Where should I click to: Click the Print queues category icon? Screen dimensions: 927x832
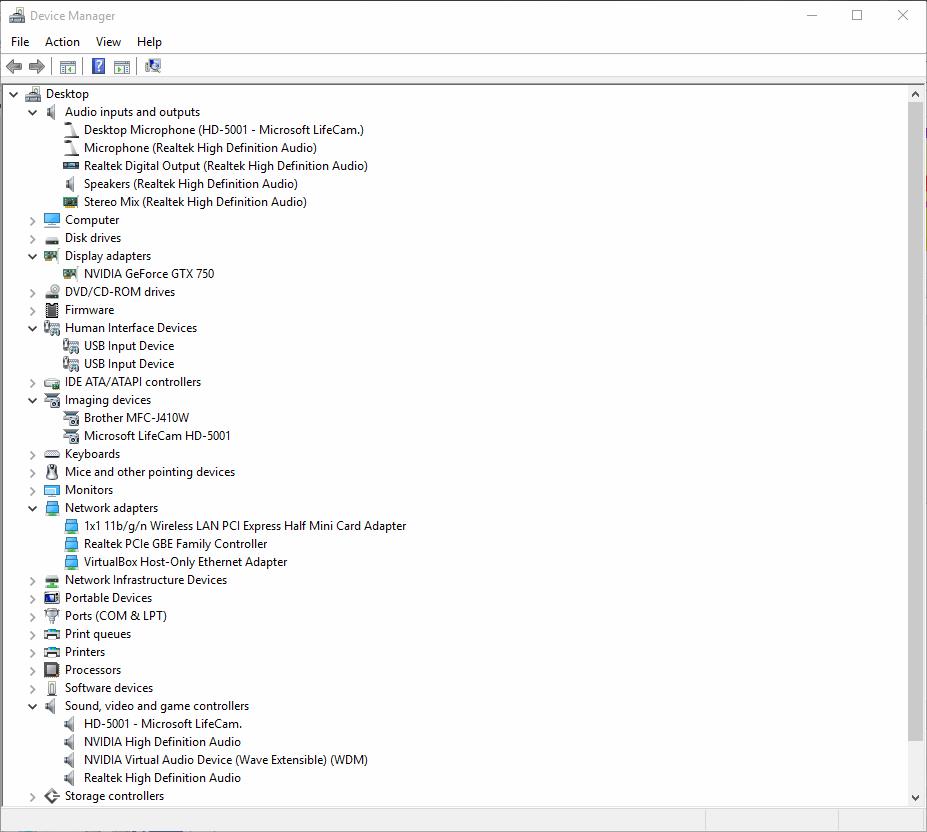(x=52, y=634)
